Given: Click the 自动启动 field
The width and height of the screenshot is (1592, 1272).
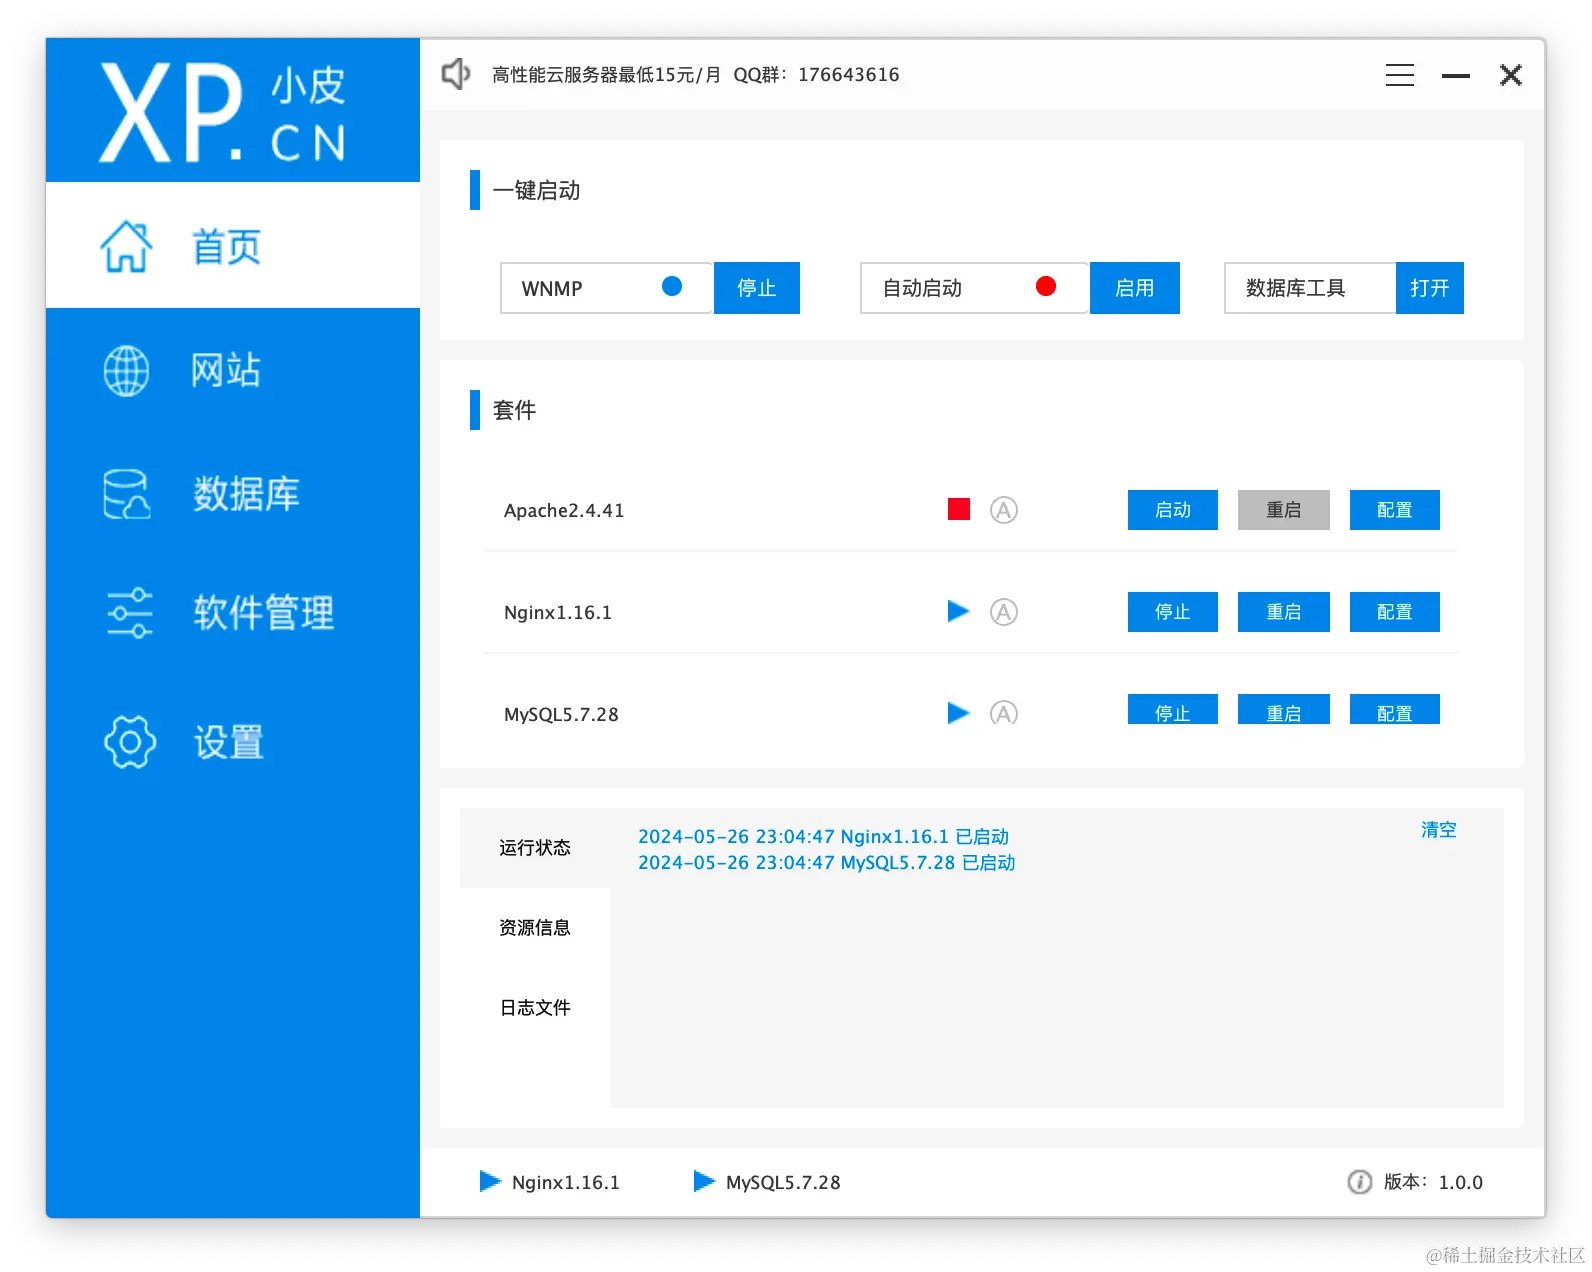Looking at the screenshot, I should 974,288.
